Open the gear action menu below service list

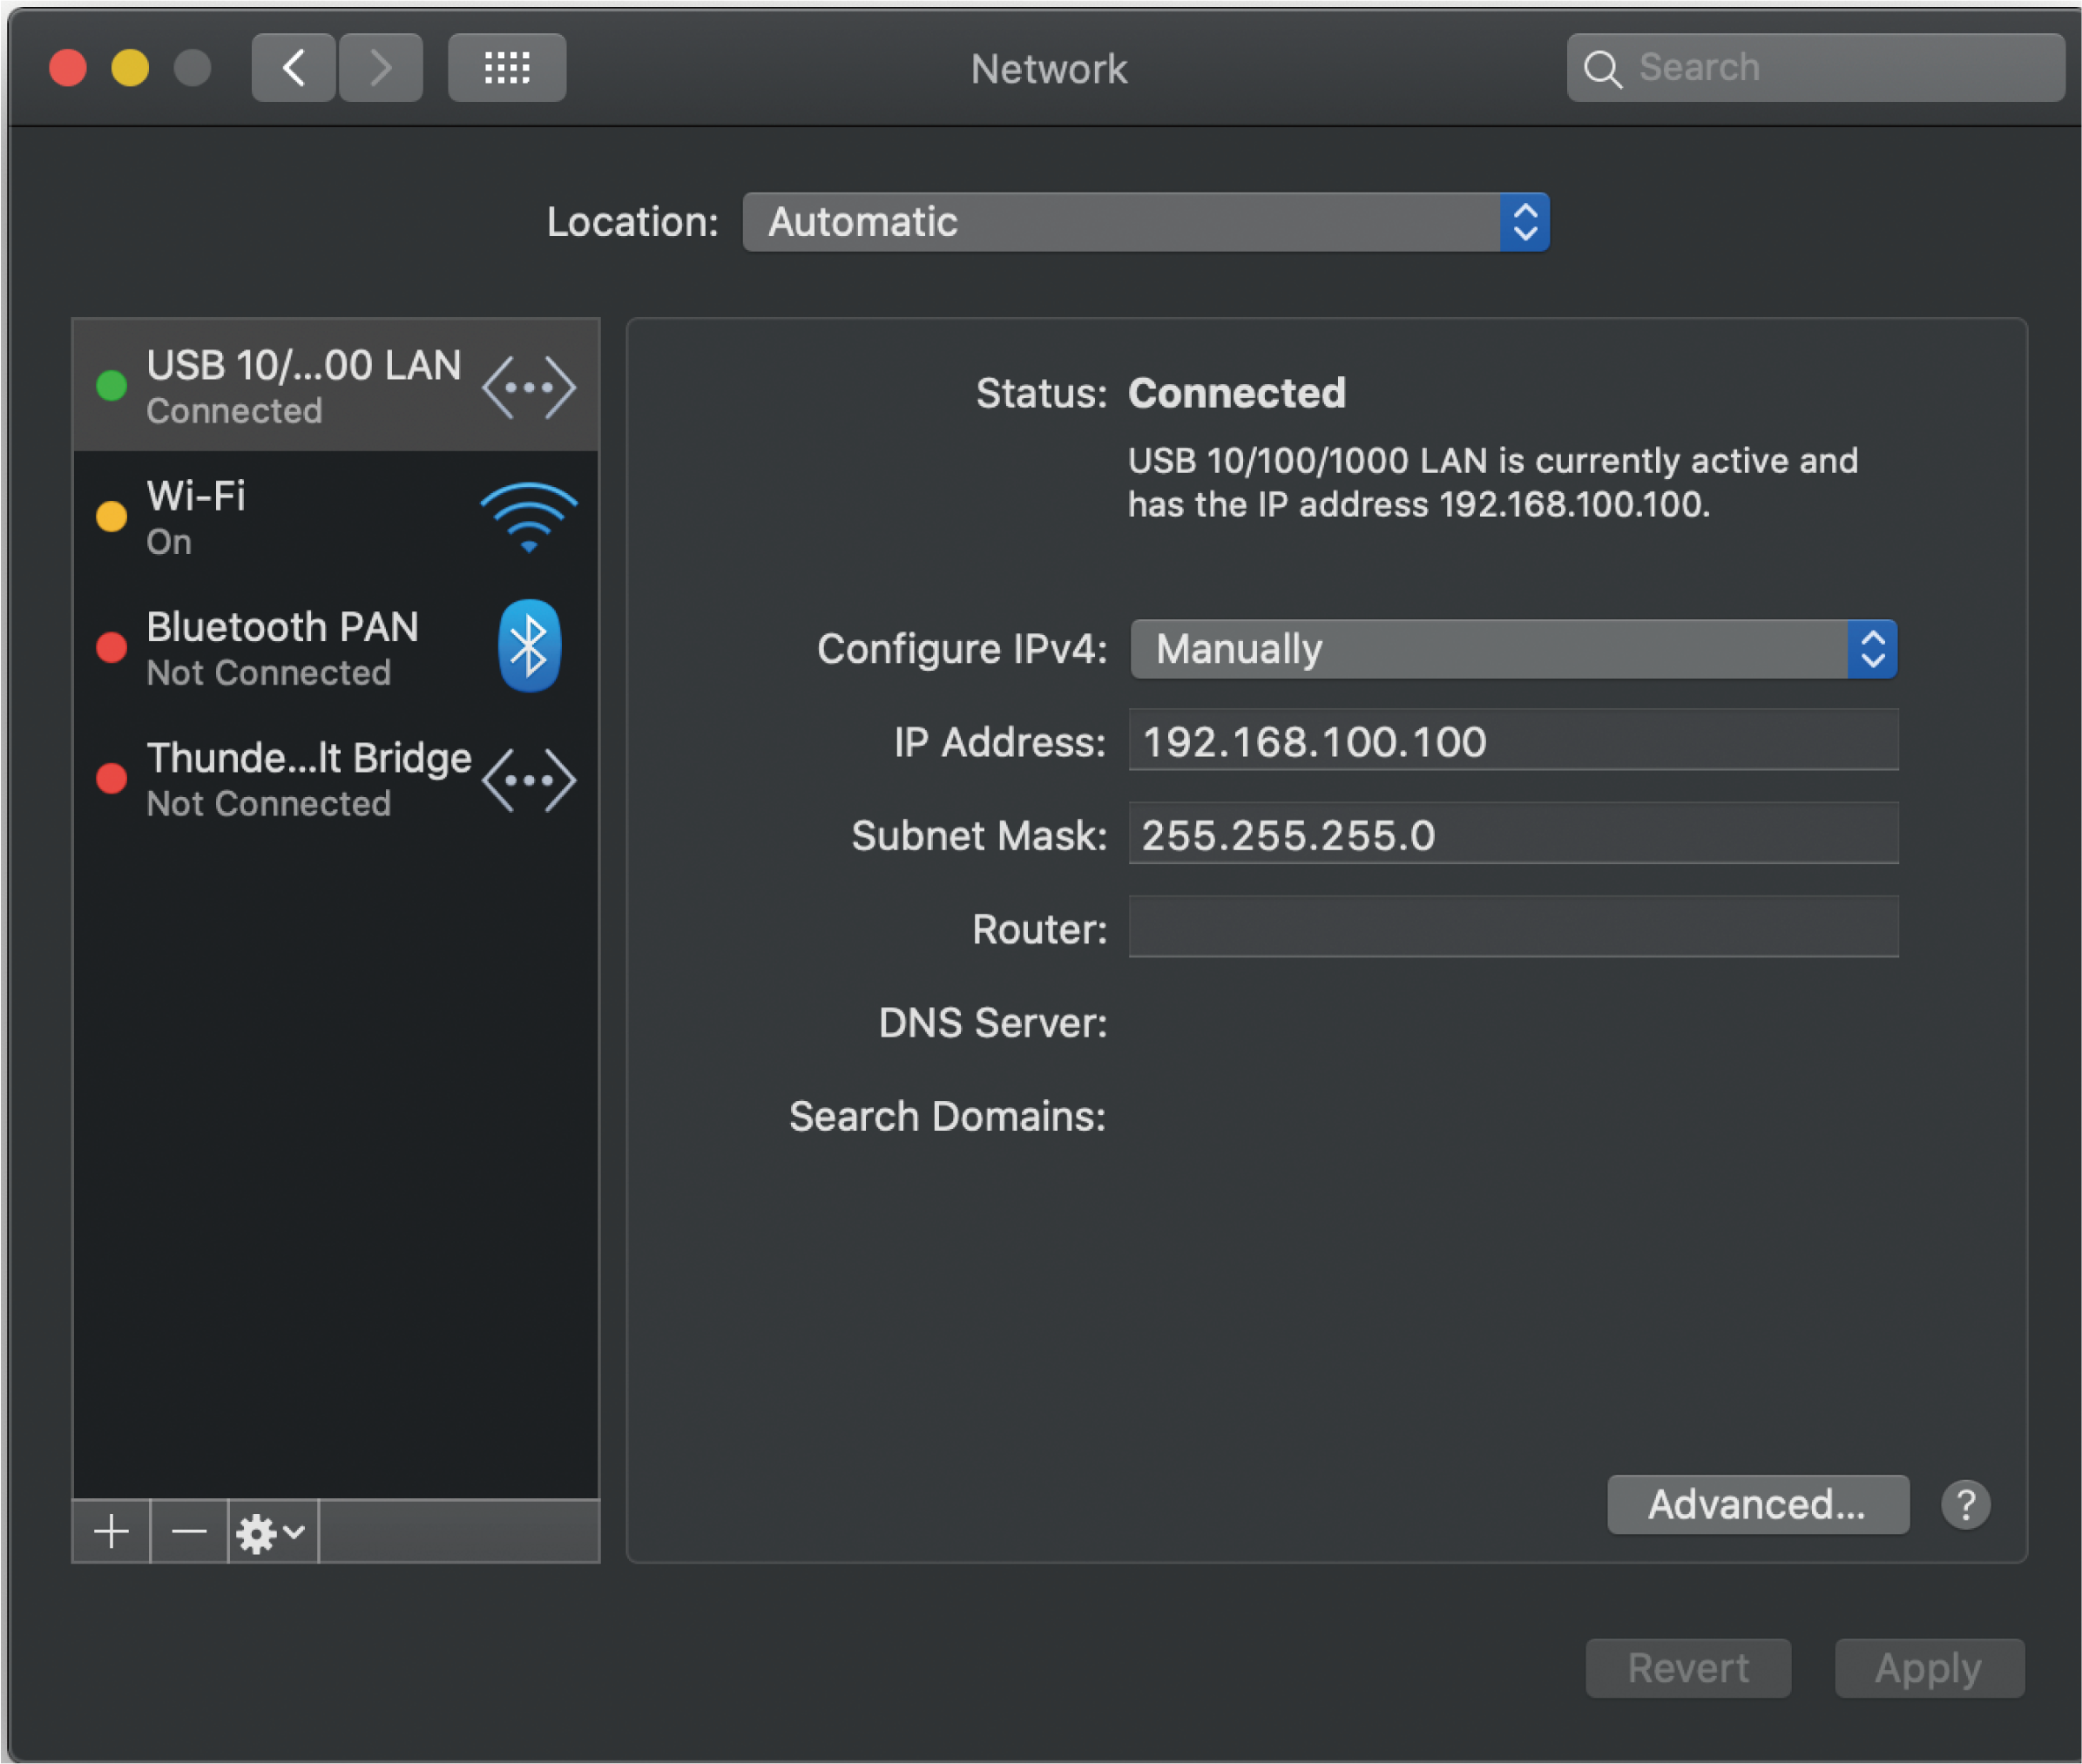259,1531
